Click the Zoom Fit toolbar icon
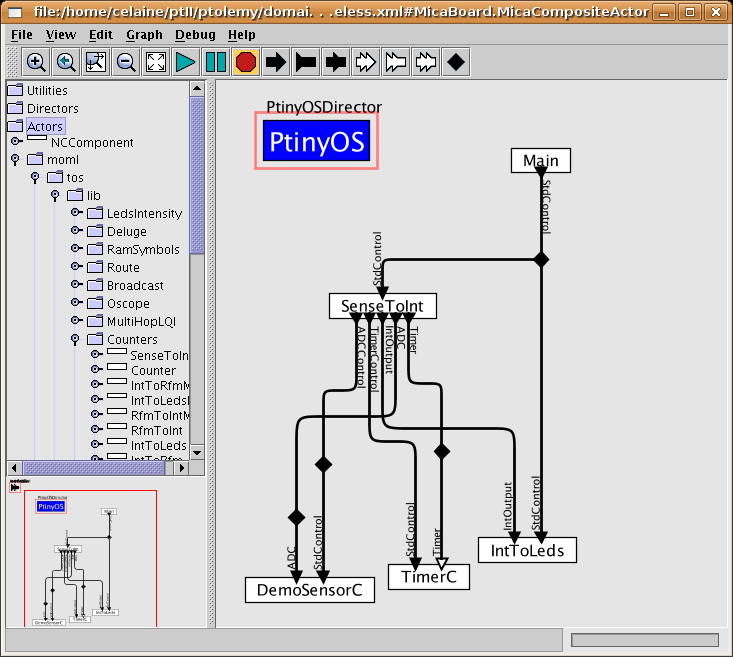The width and height of the screenshot is (733, 657). tap(96, 62)
